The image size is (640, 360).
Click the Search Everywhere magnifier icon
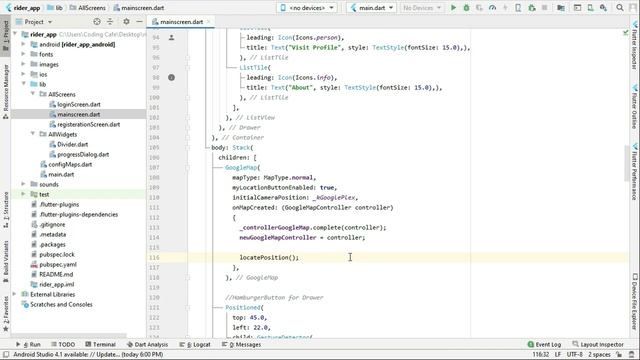620,8
